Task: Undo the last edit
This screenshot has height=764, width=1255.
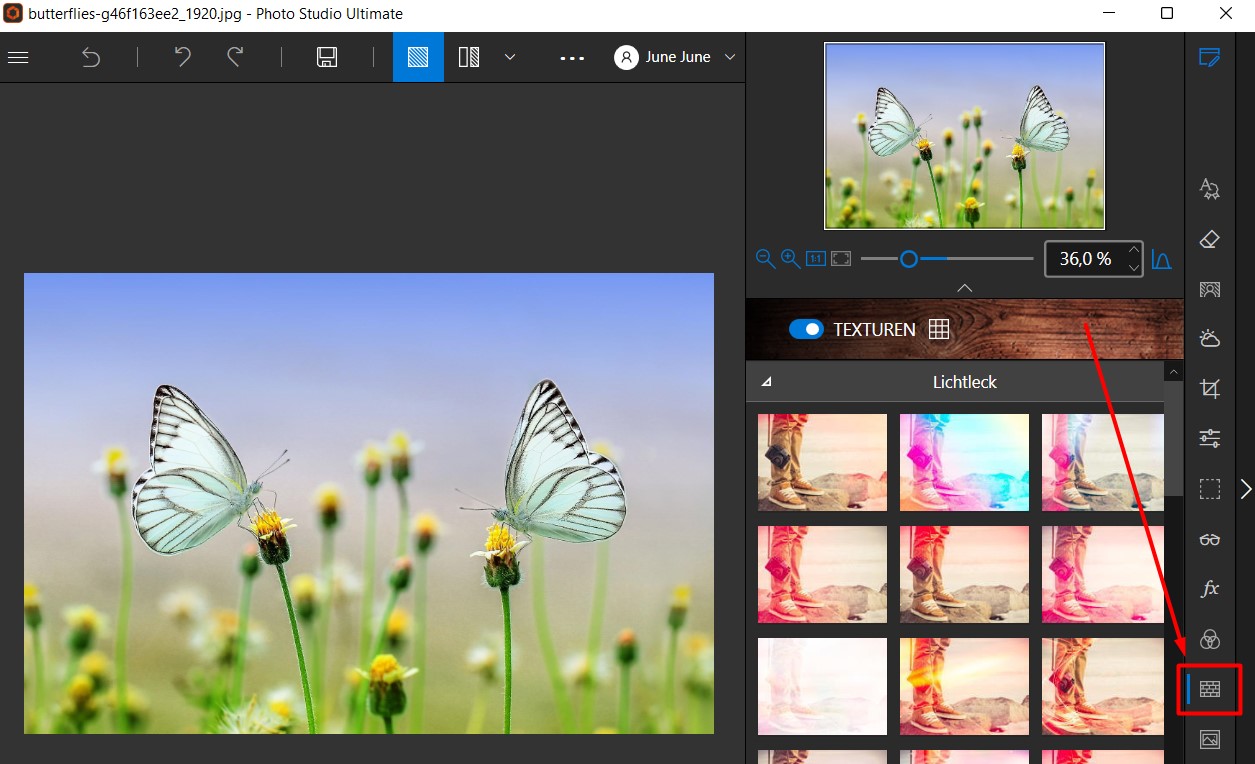Action: pos(183,57)
